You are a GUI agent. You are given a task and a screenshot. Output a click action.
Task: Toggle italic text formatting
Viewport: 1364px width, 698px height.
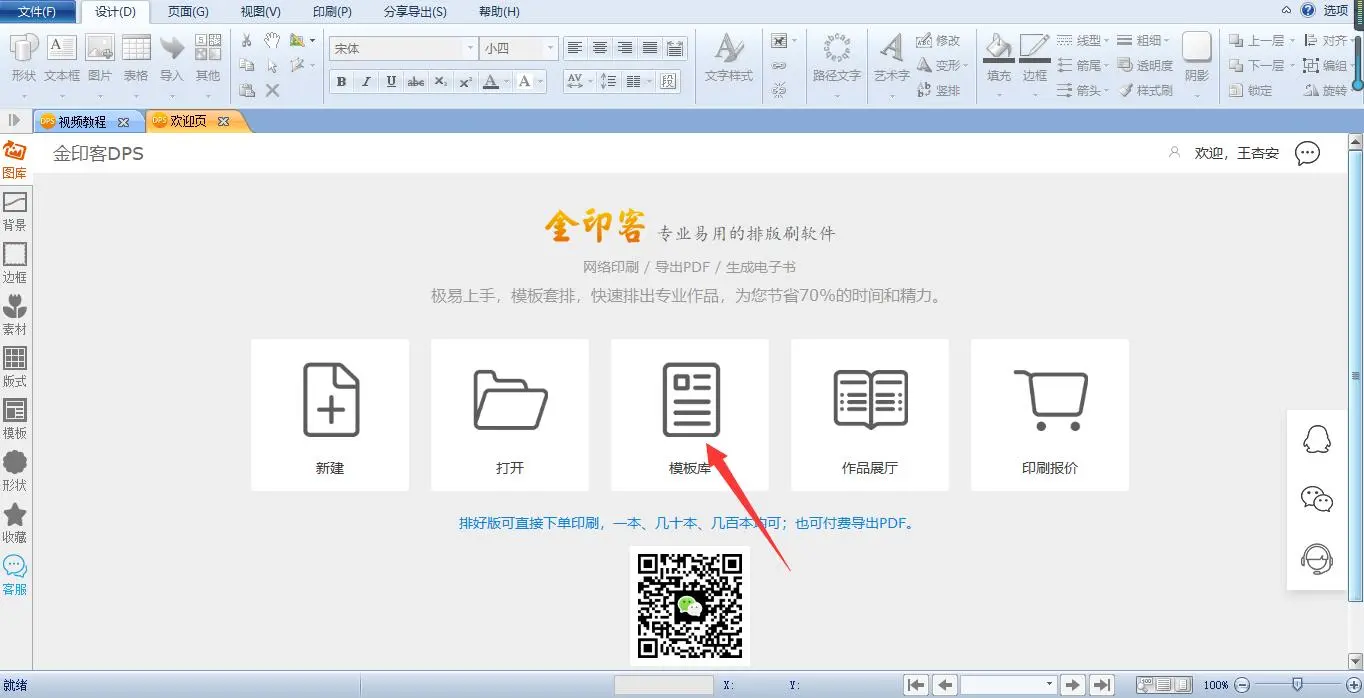(366, 82)
